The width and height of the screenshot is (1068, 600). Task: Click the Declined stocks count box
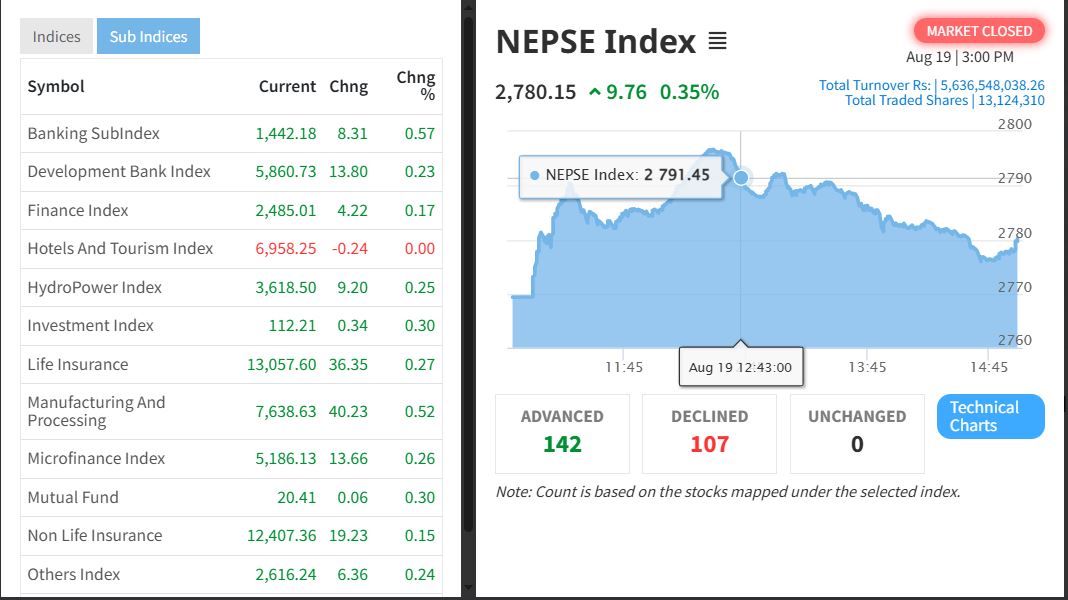(709, 433)
